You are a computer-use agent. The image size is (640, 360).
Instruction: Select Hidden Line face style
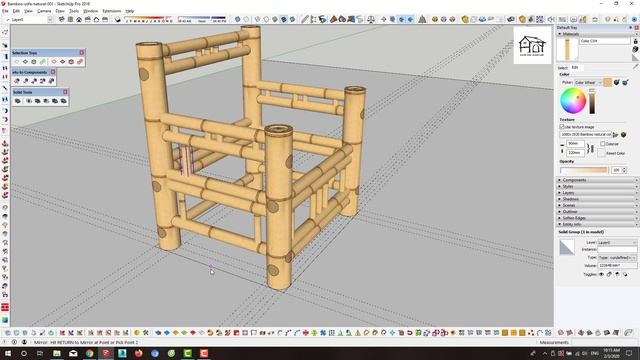click(x=266, y=19)
